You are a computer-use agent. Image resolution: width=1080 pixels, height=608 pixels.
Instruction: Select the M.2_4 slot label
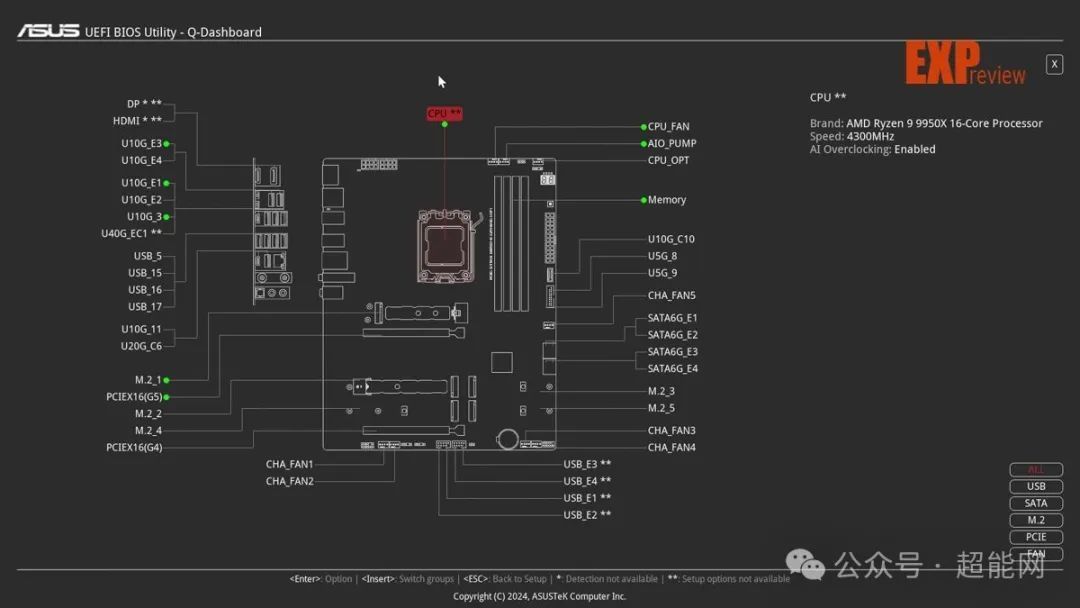coord(148,430)
